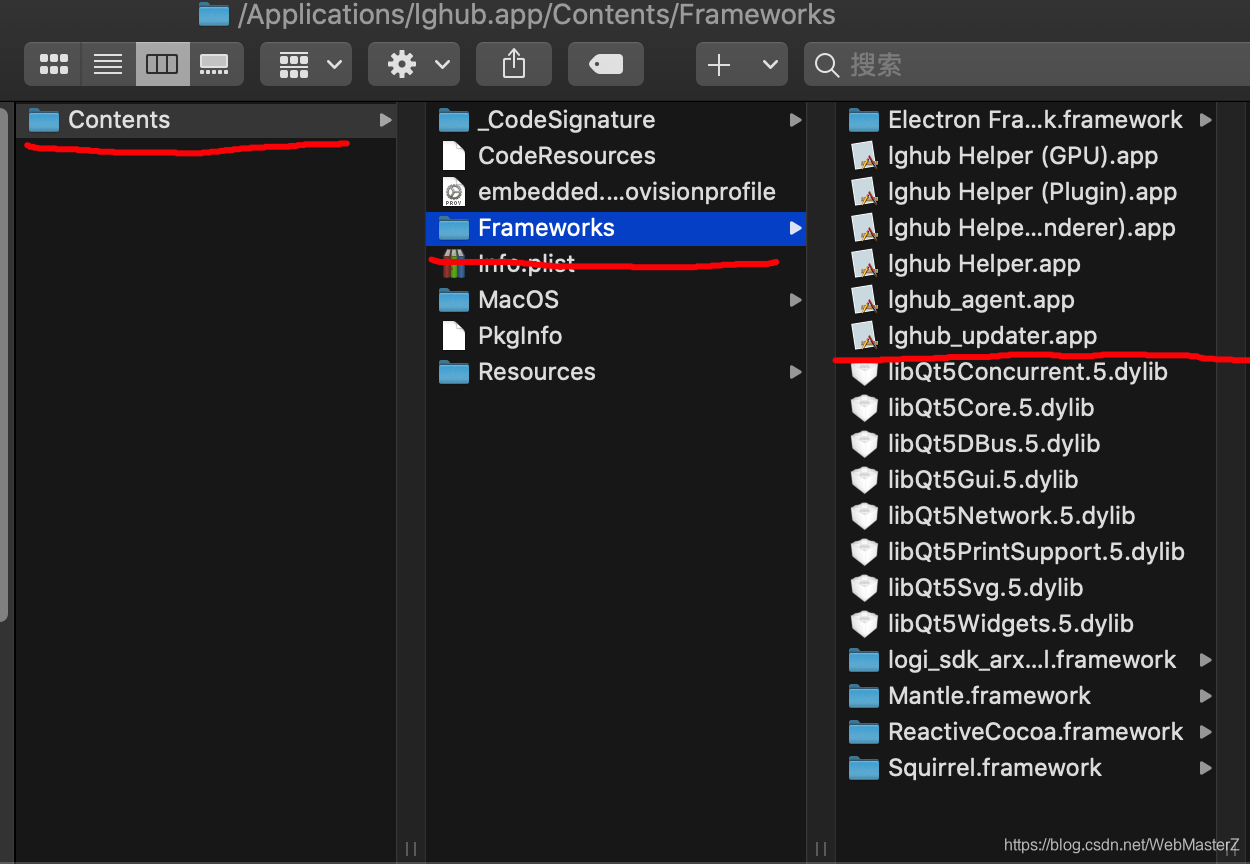
Task: Expand arrow of Contents folder
Action: tap(386, 120)
